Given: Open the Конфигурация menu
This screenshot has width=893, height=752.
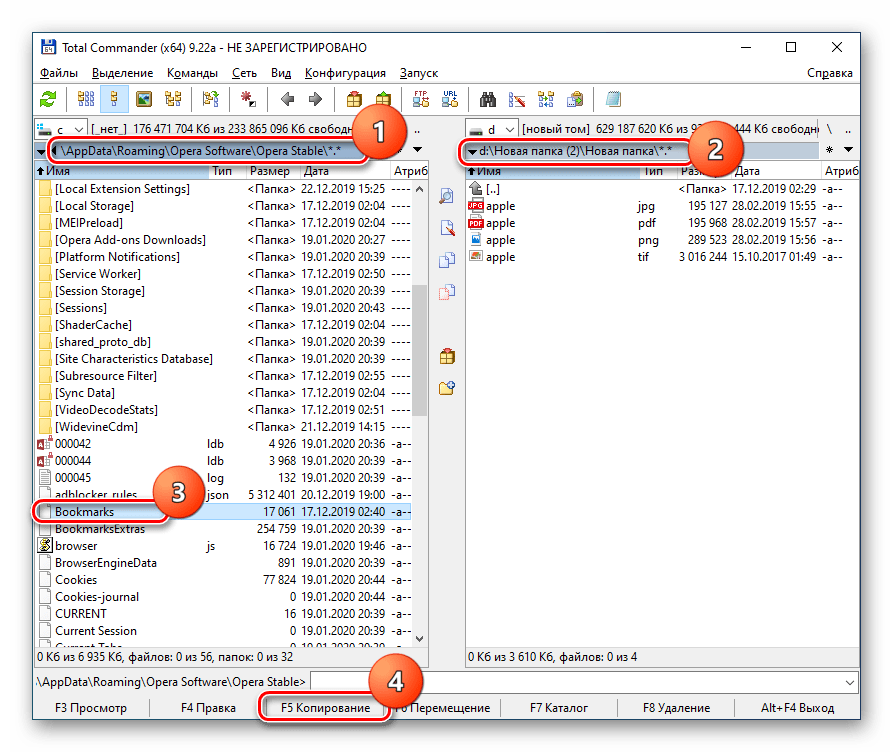Looking at the screenshot, I should (345, 73).
